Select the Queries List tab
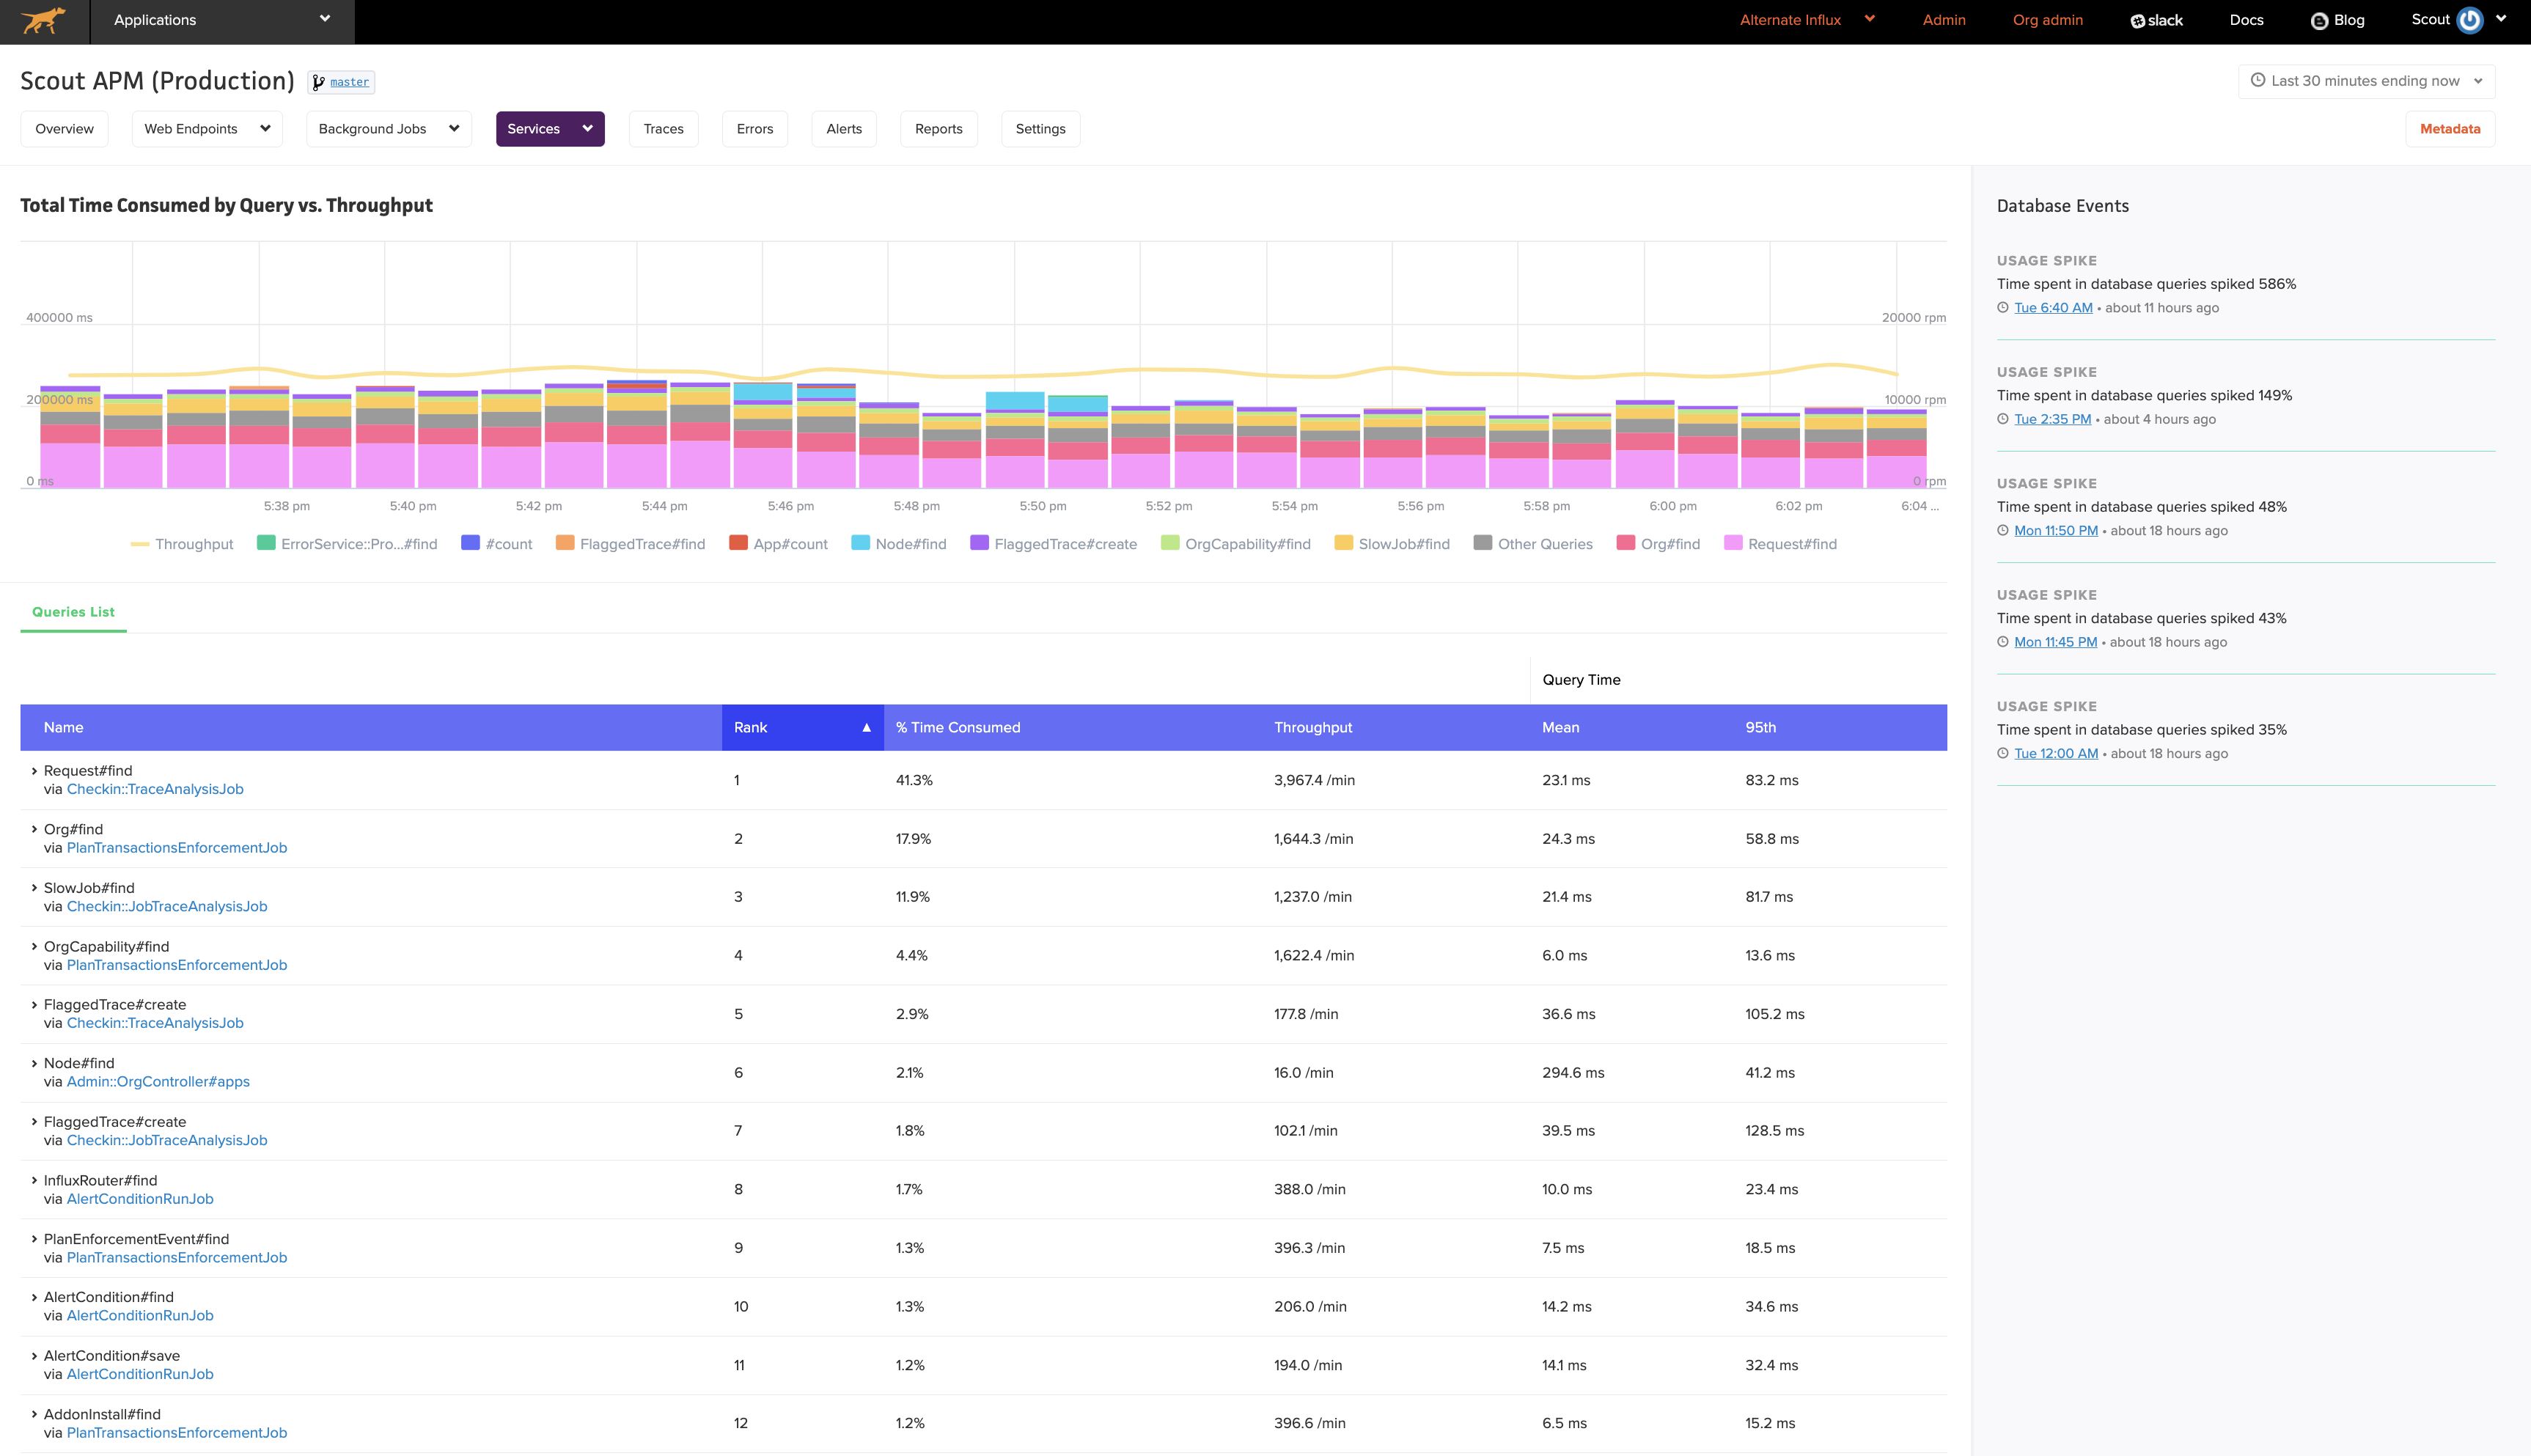The image size is (2531, 1456). (73, 612)
